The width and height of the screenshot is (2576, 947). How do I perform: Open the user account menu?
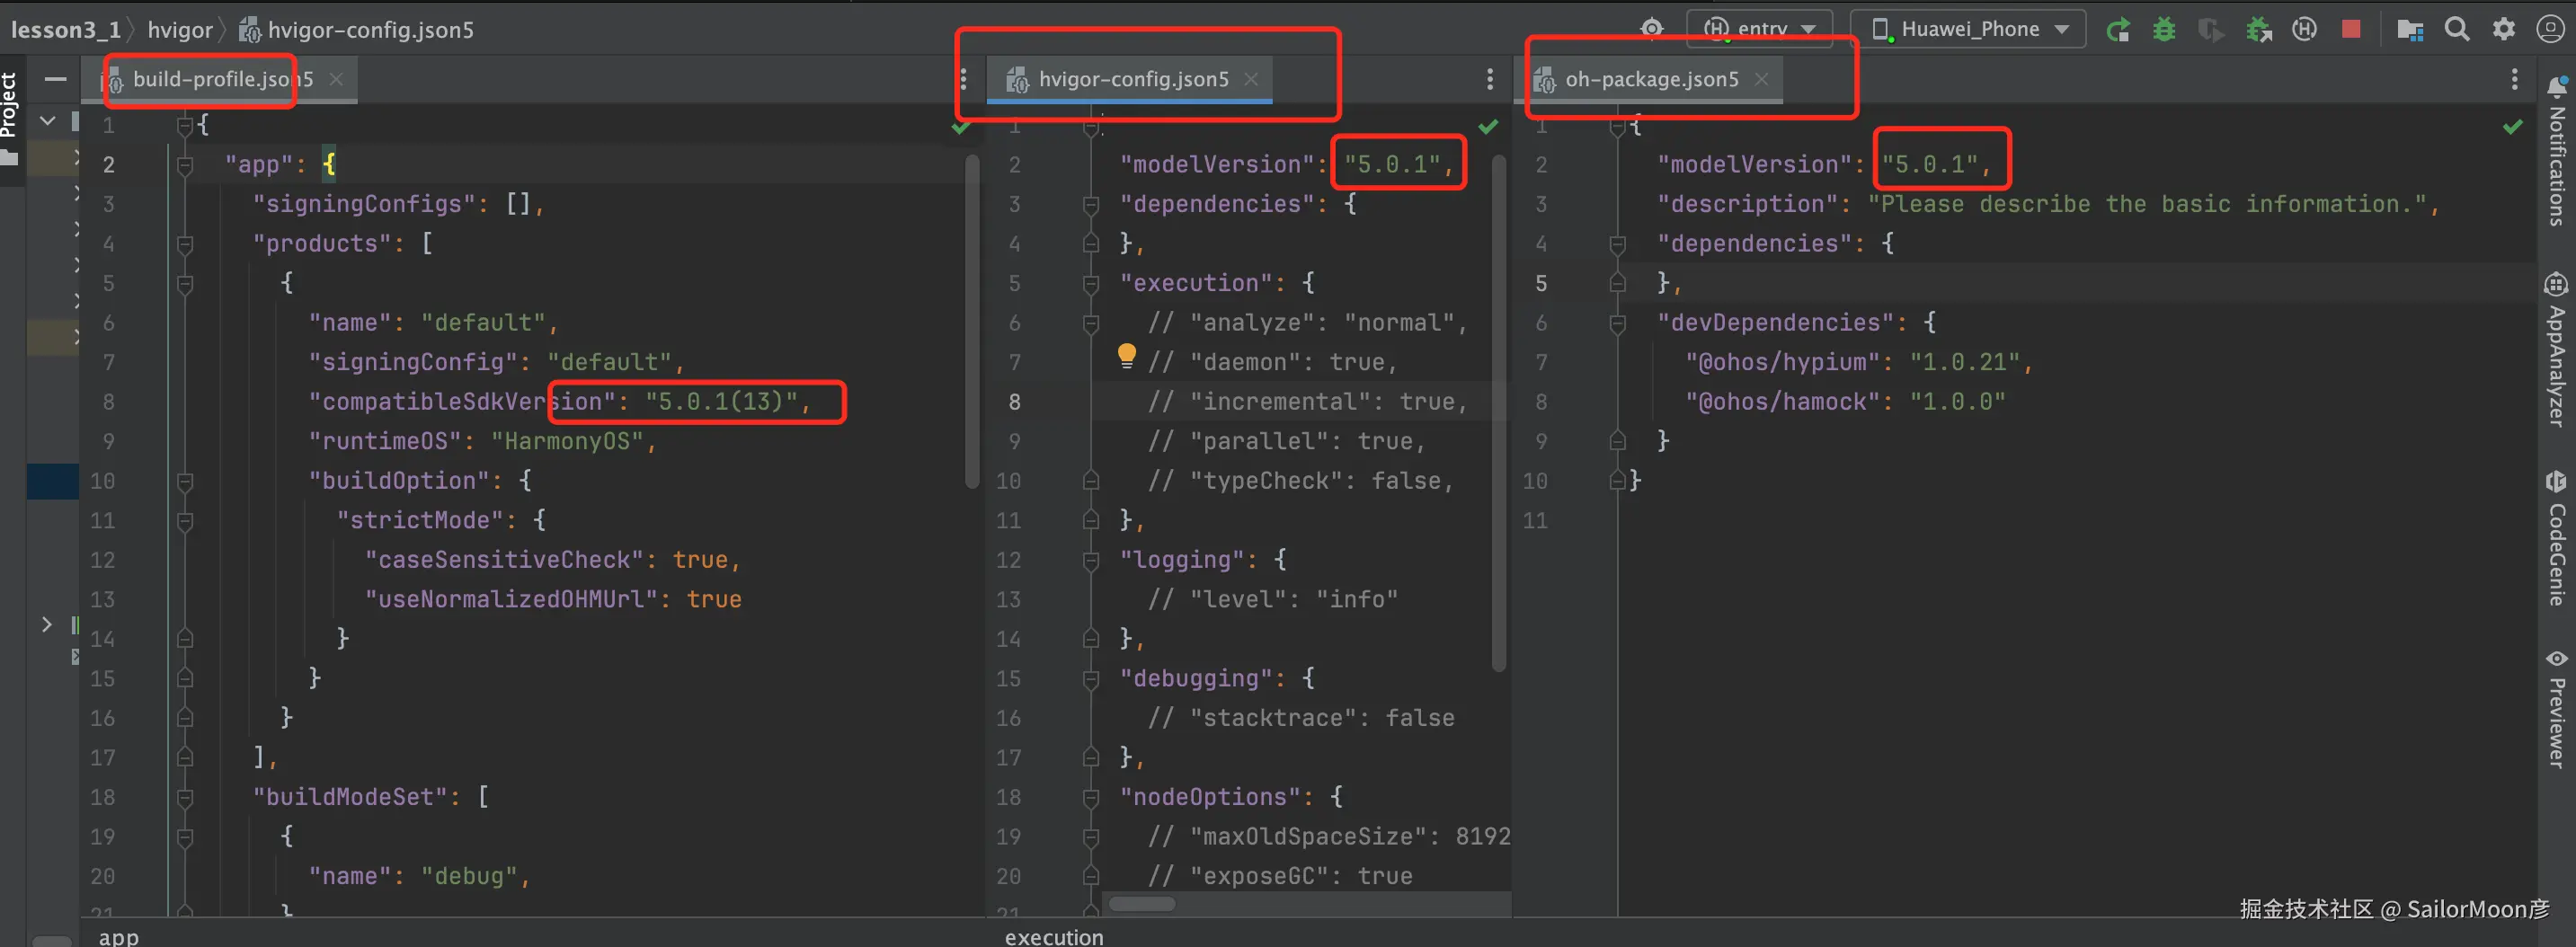pyautogui.click(x=2550, y=30)
